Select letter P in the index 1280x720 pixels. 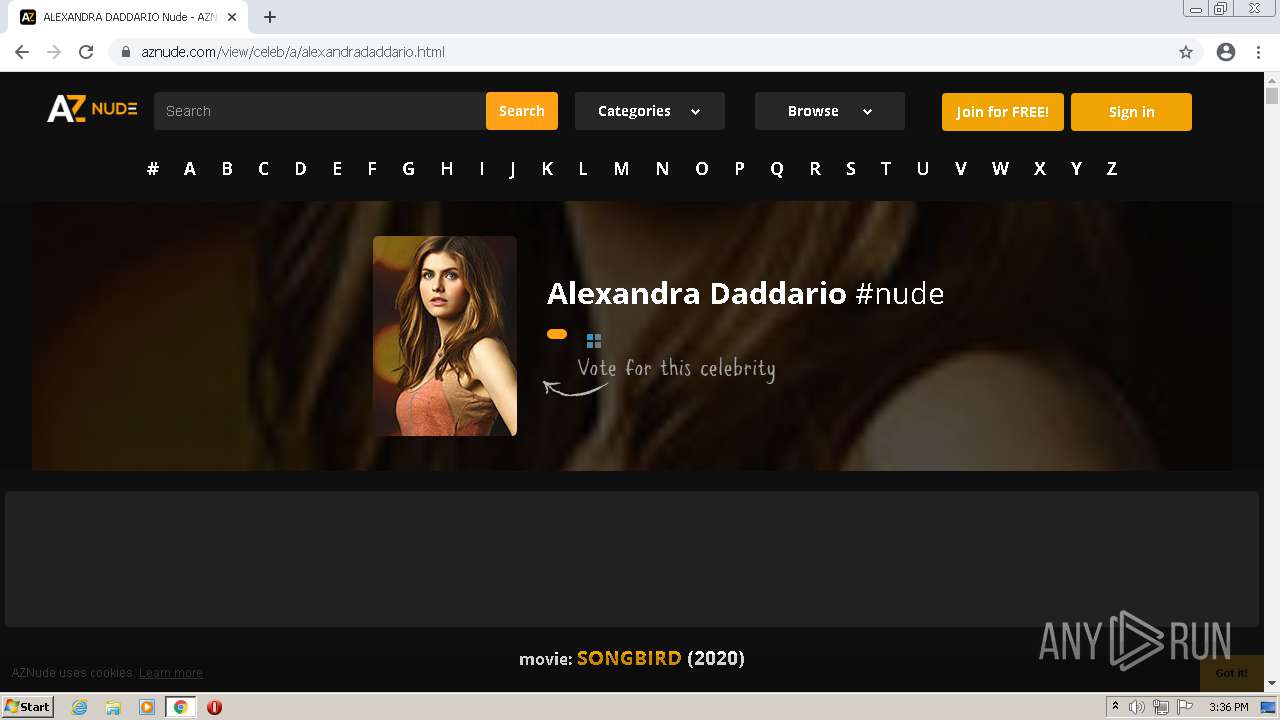click(739, 169)
